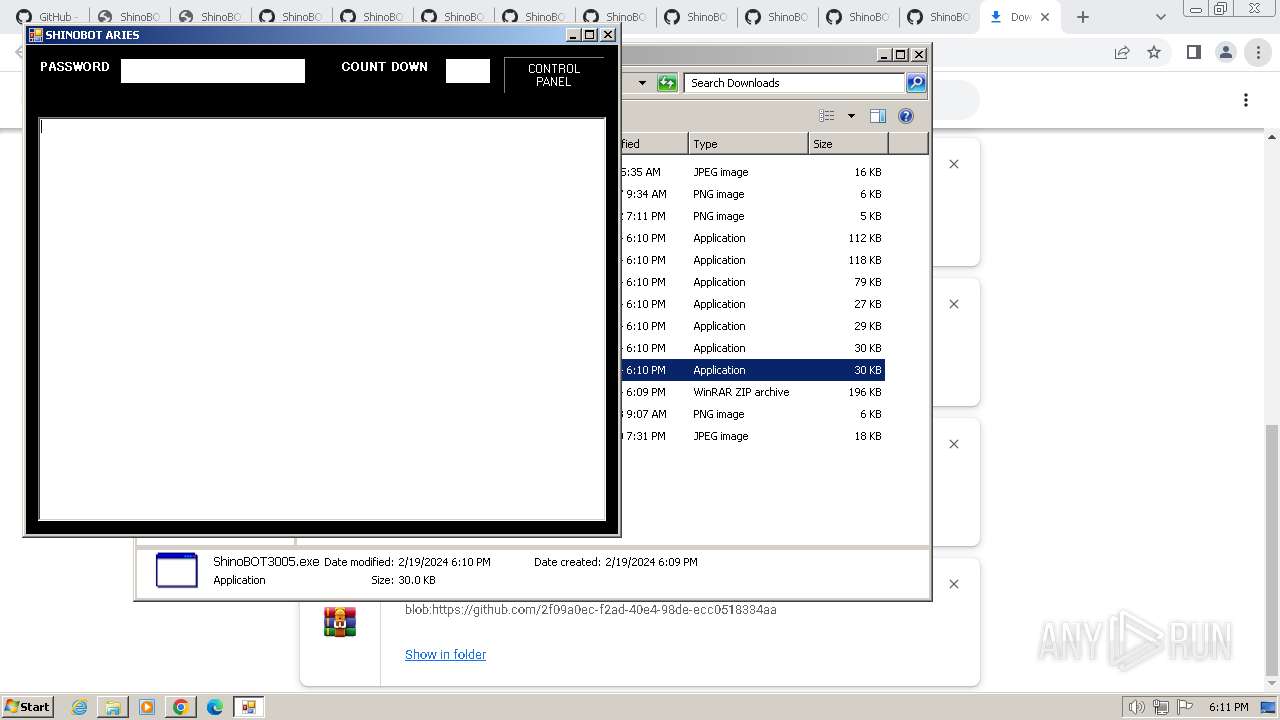The width and height of the screenshot is (1280, 720).
Task: Select the Application 27 KB row
Action: 752,304
